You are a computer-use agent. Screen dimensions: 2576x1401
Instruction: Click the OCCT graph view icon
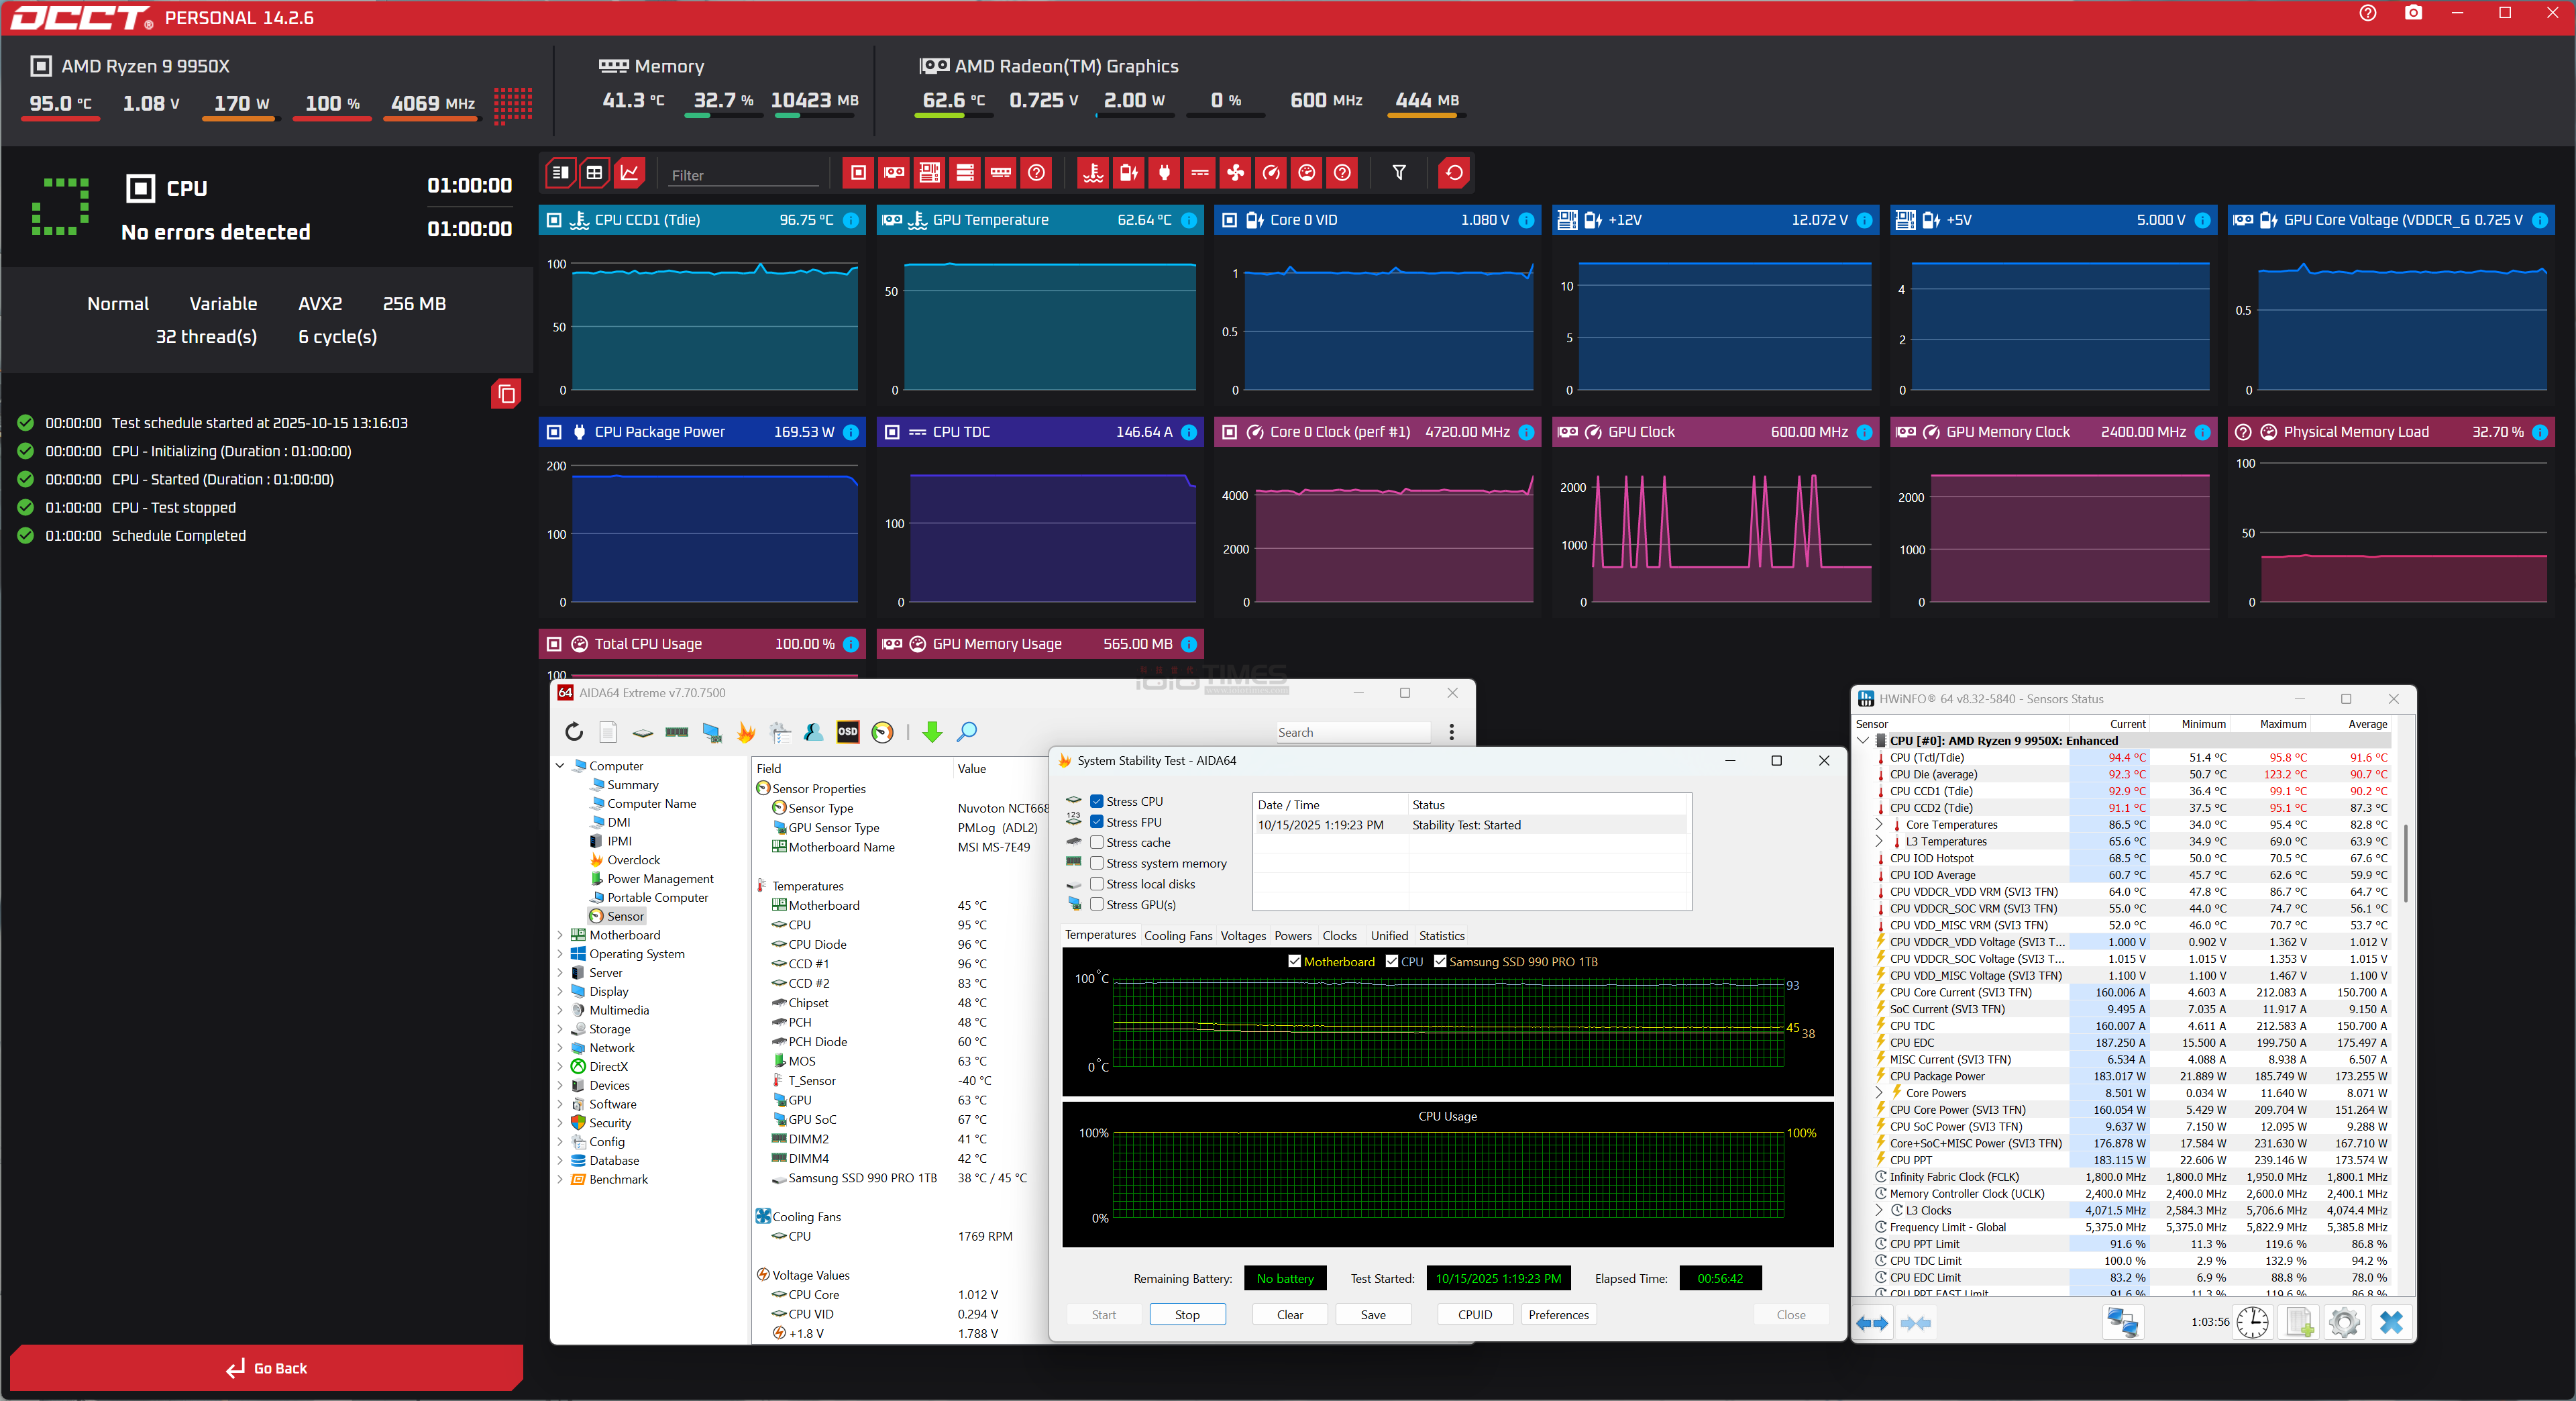[629, 173]
